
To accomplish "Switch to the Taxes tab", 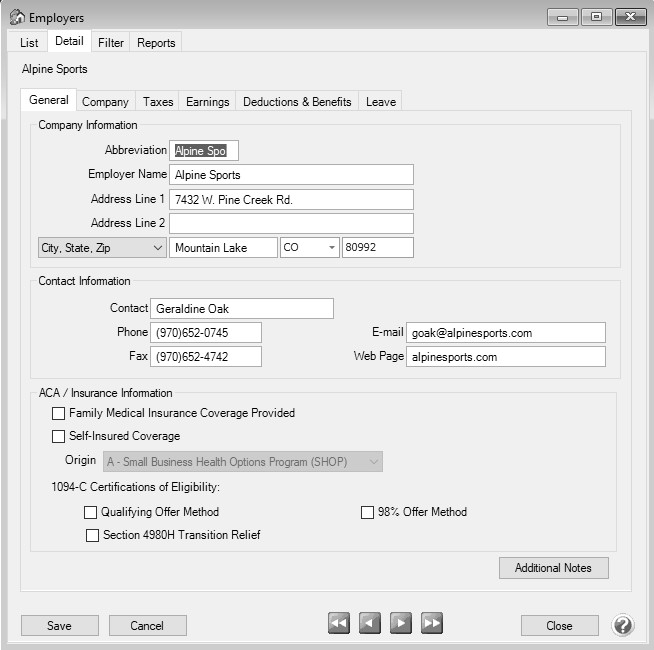I will coord(158,102).
